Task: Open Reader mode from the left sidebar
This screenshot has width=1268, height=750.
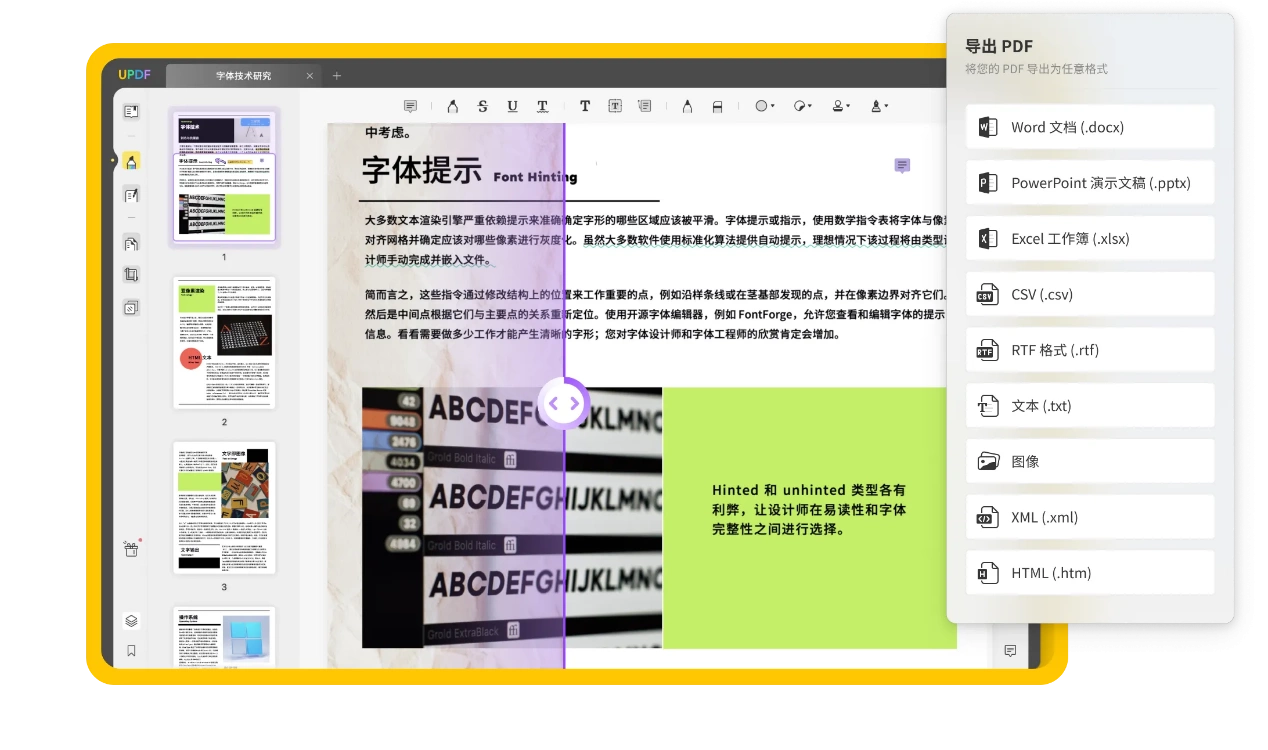Action: (x=131, y=111)
